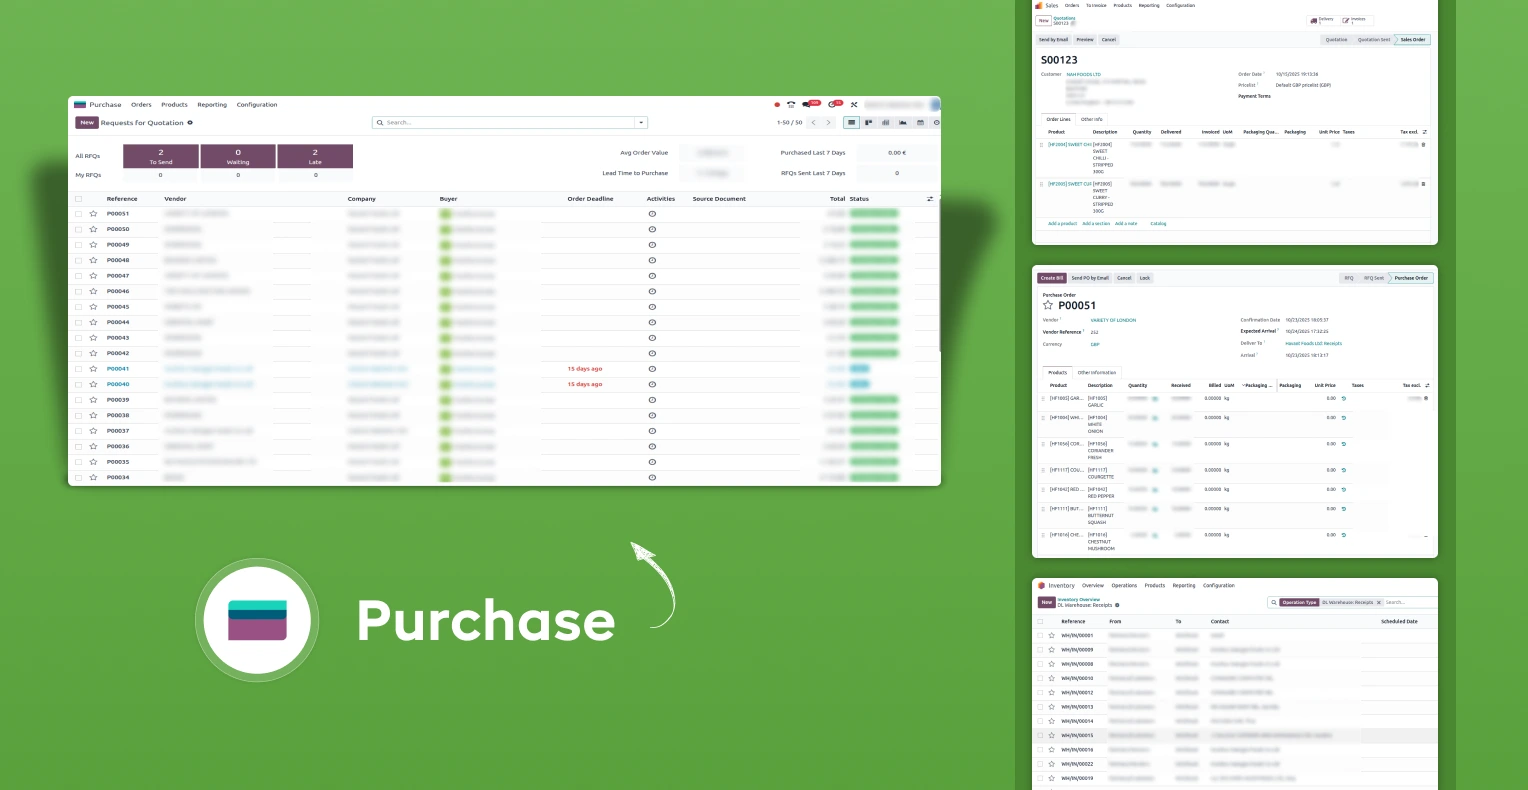
Task: Expand the search options dropdown arrow
Action: coord(640,123)
